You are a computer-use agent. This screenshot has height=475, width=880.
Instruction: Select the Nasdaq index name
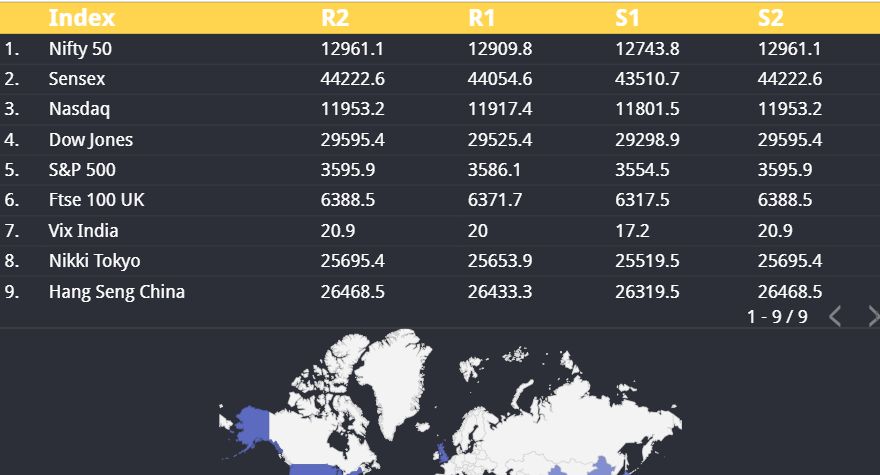[x=79, y=109]
